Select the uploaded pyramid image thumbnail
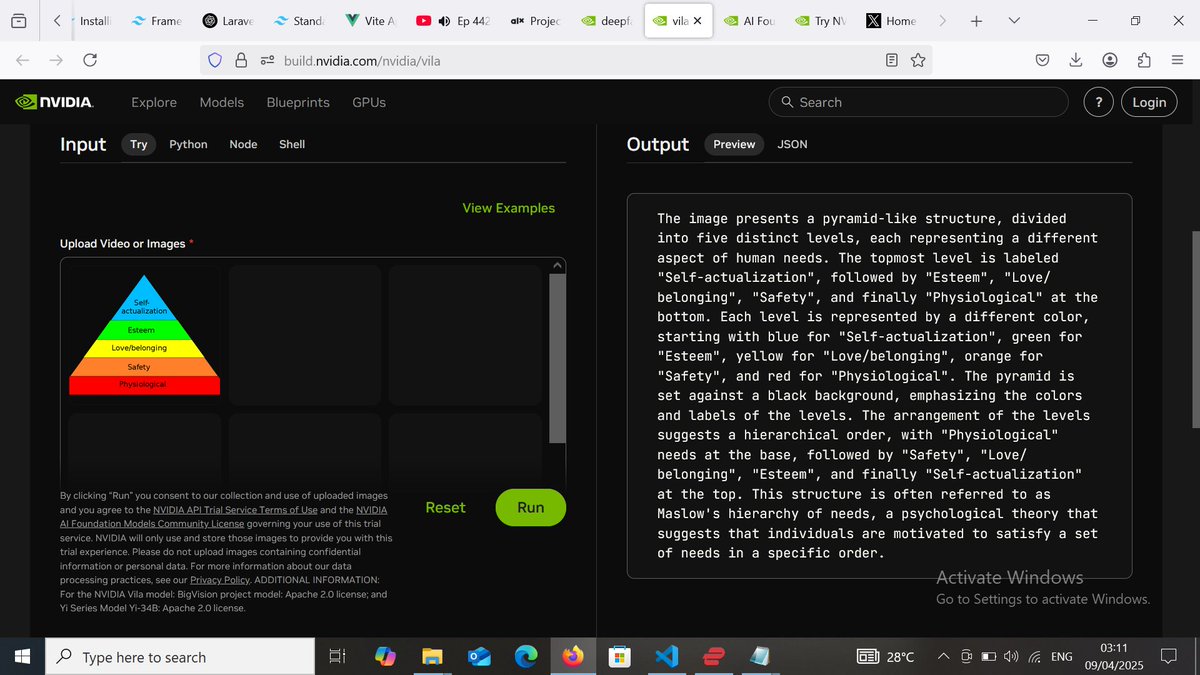The image size is (1200, 675). click(x=144, y=335)
